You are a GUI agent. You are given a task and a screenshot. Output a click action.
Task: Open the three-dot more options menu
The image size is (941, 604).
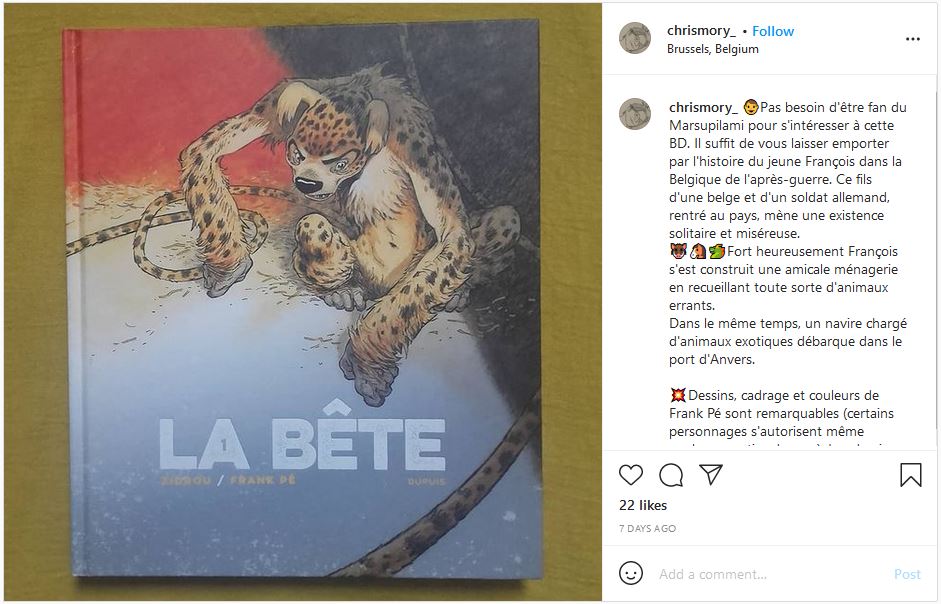click(913, 39)
